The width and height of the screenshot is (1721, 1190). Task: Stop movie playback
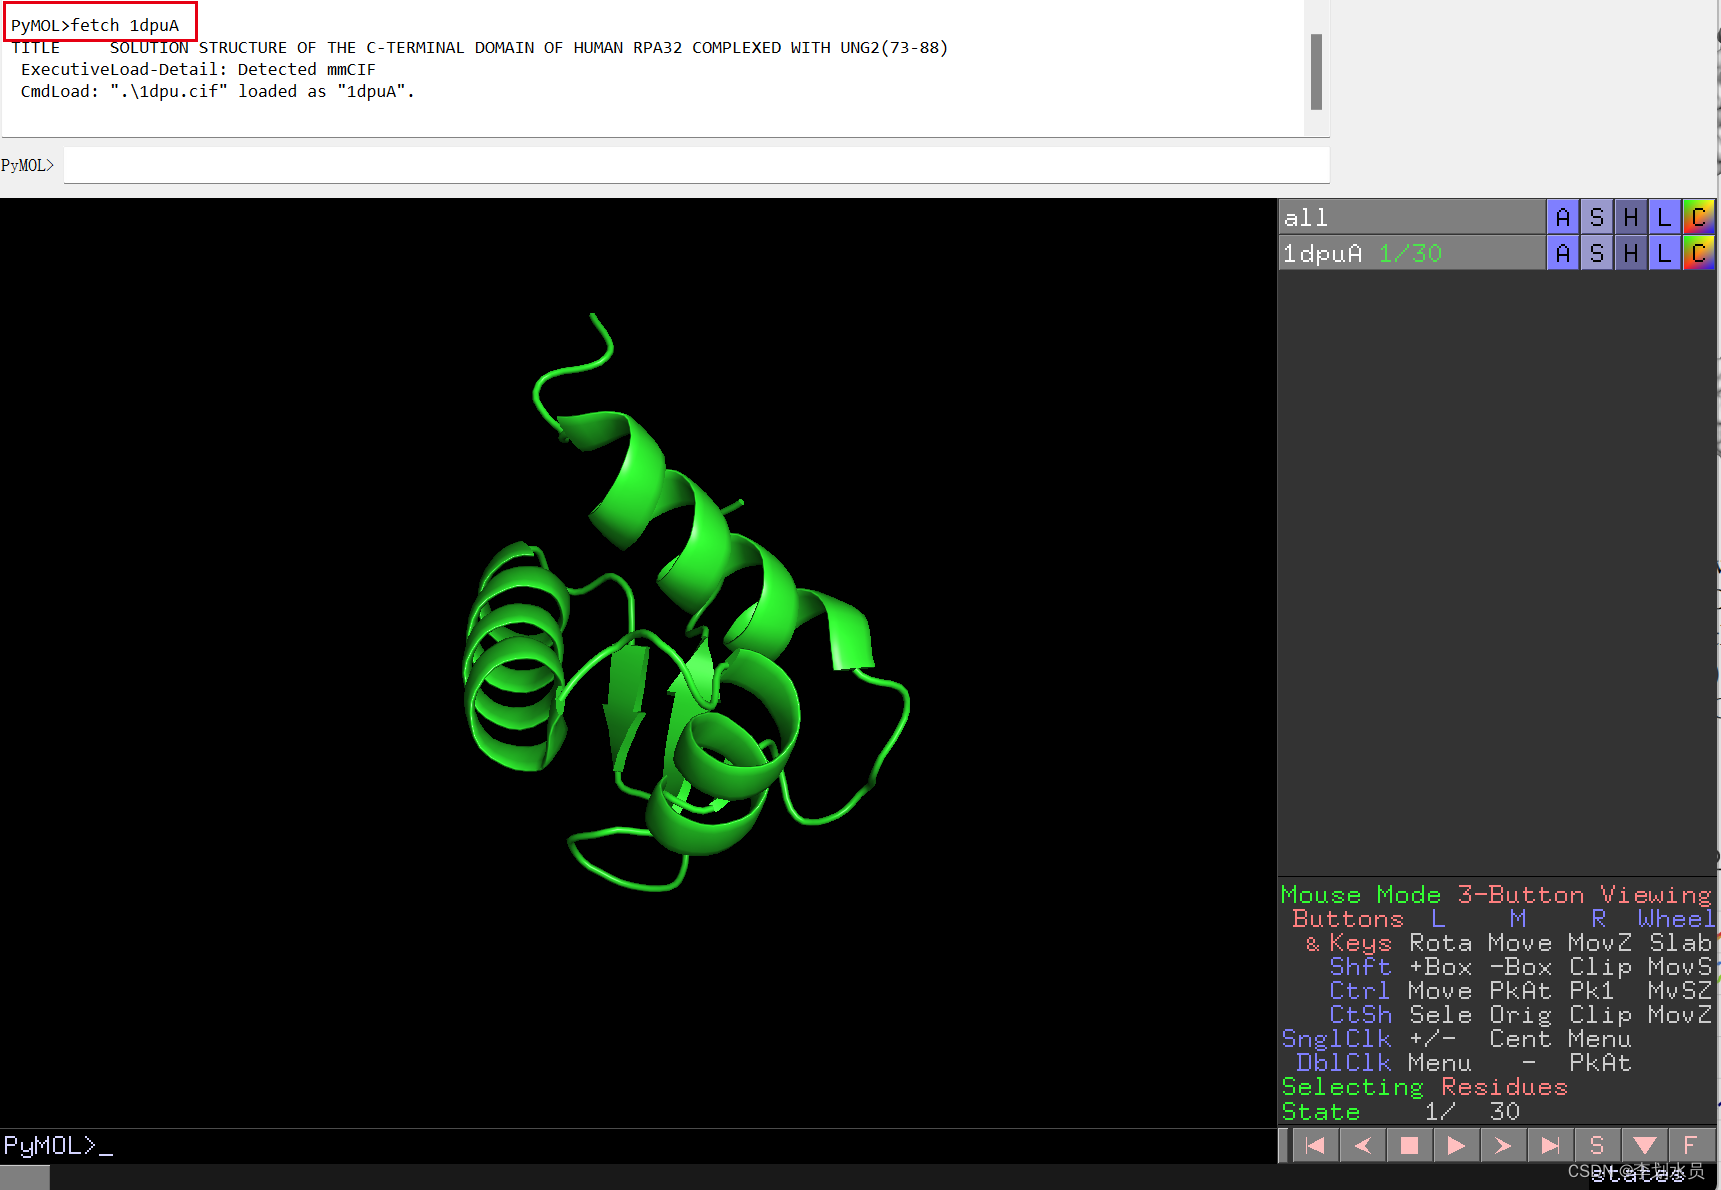coord(1409,1145)
